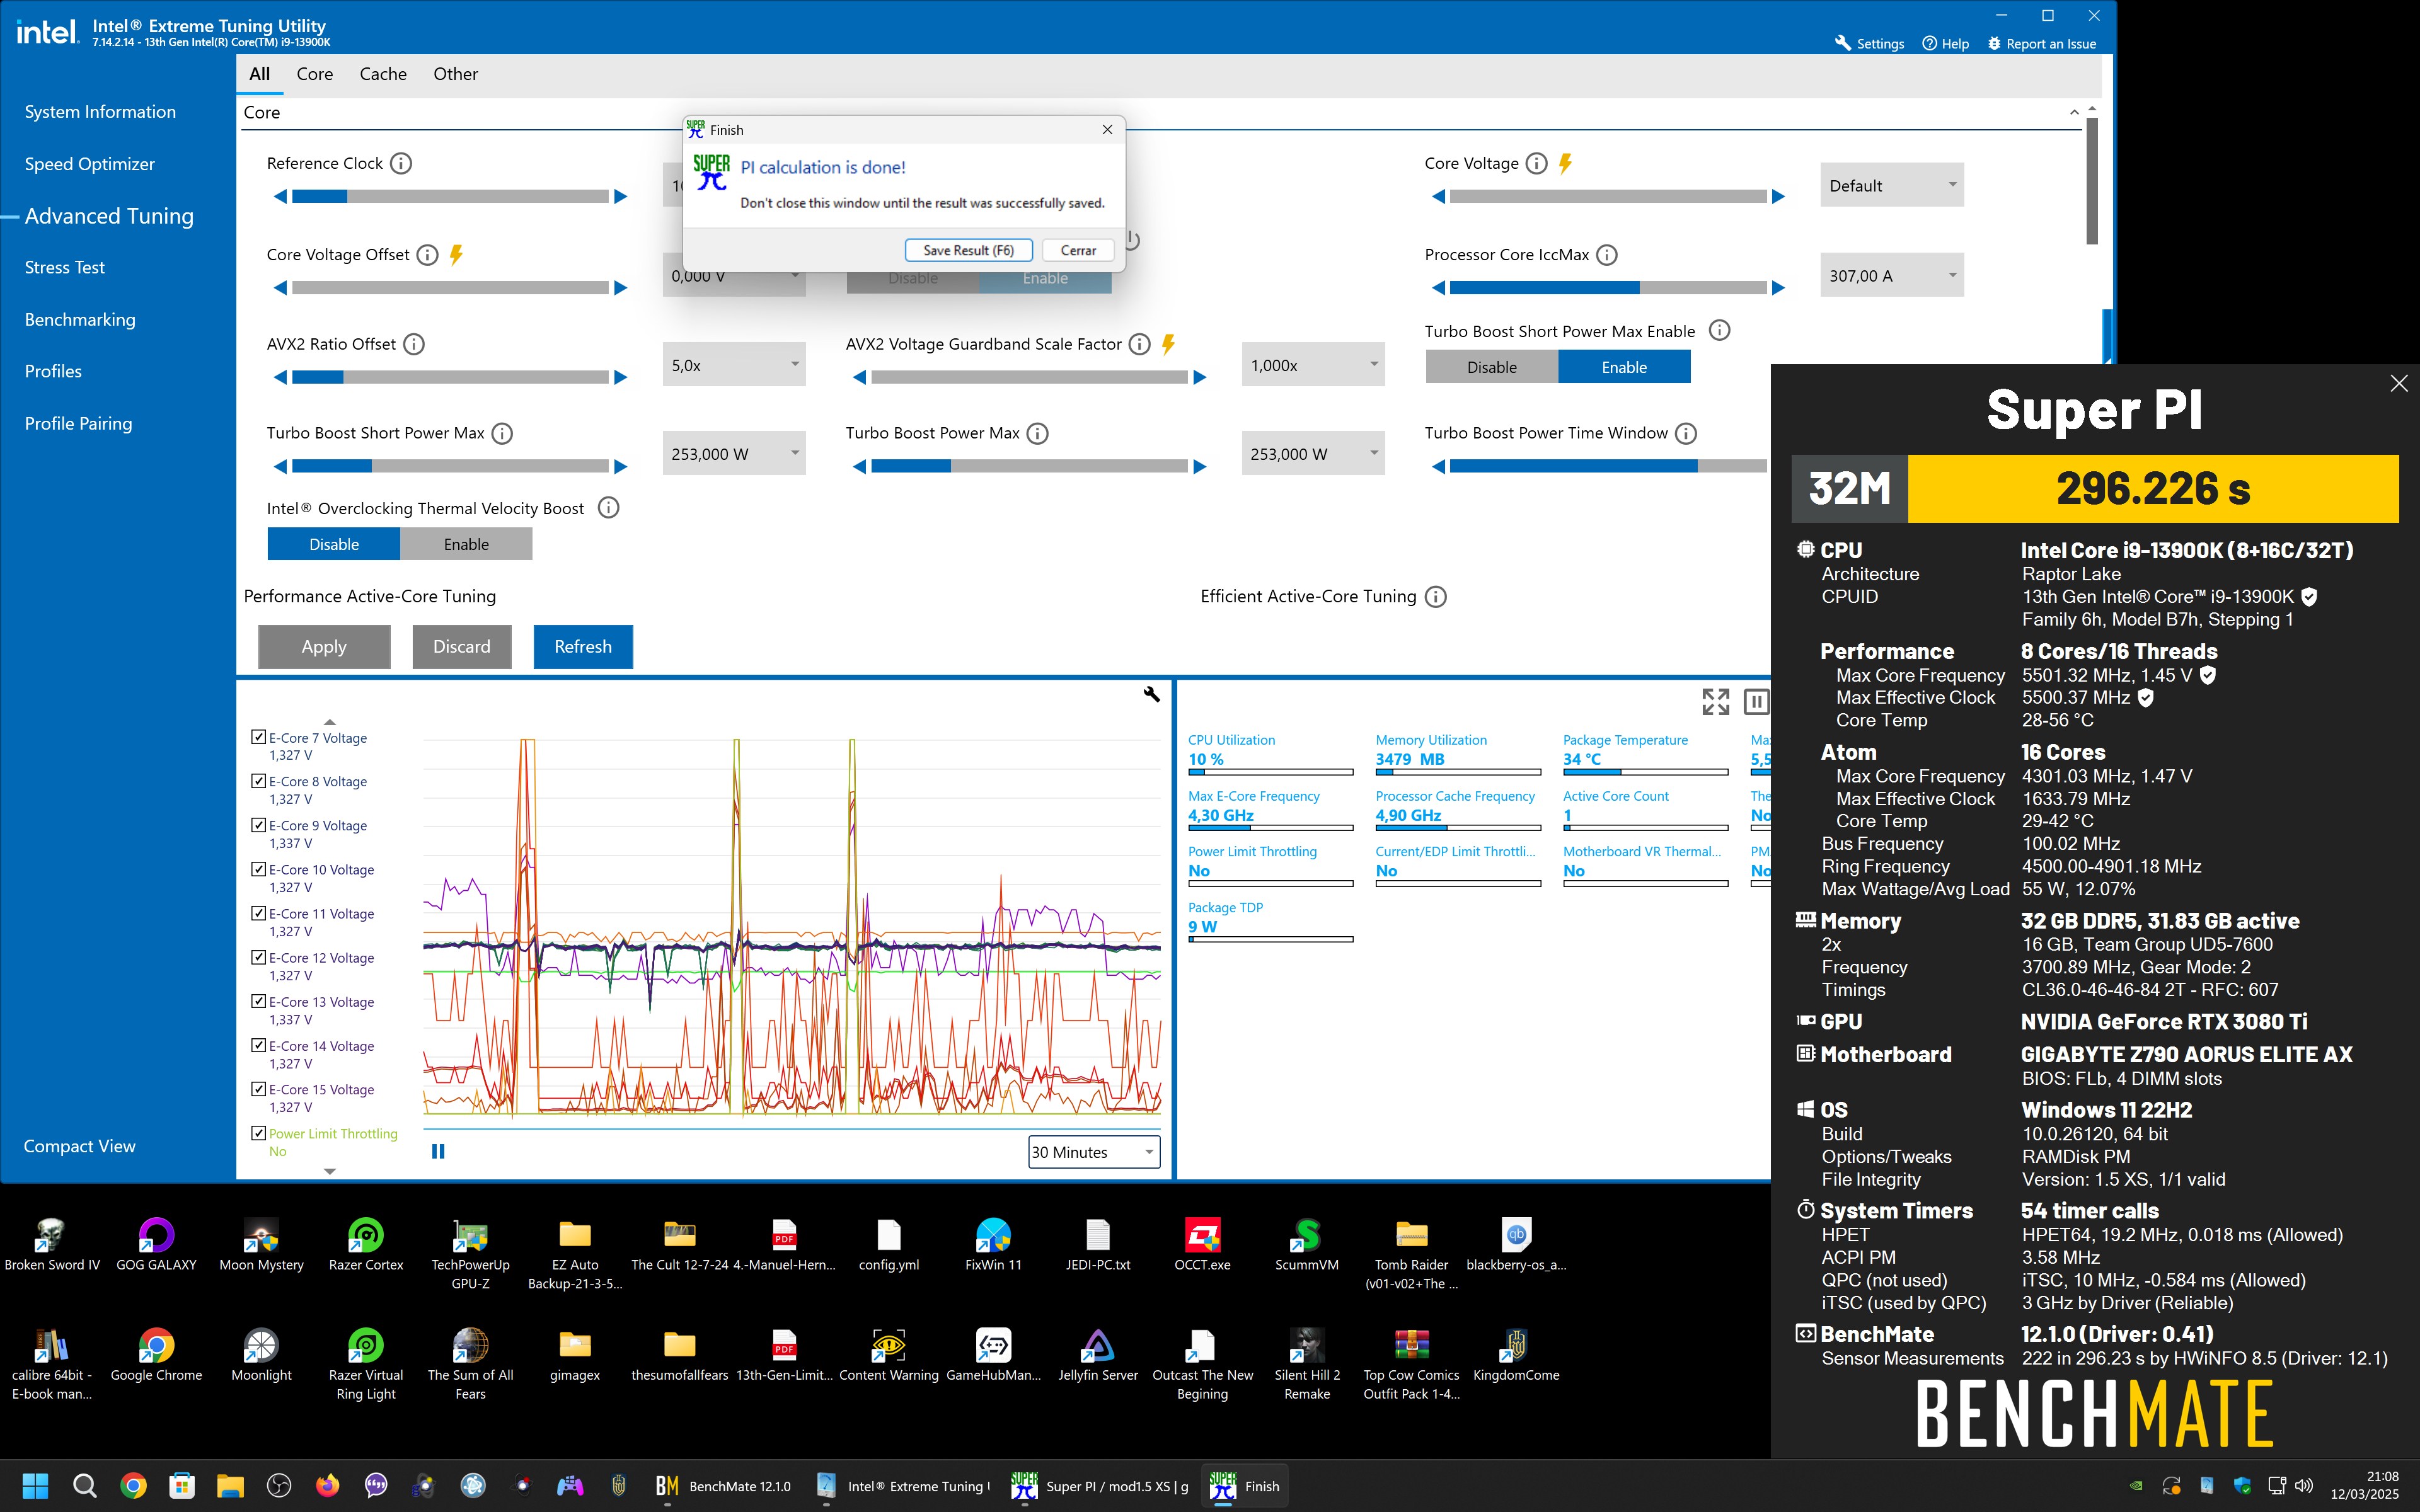Open the Moonlight desktop icon
The width and height of the screenshot is (2420, 1512).
(261, 1355)
